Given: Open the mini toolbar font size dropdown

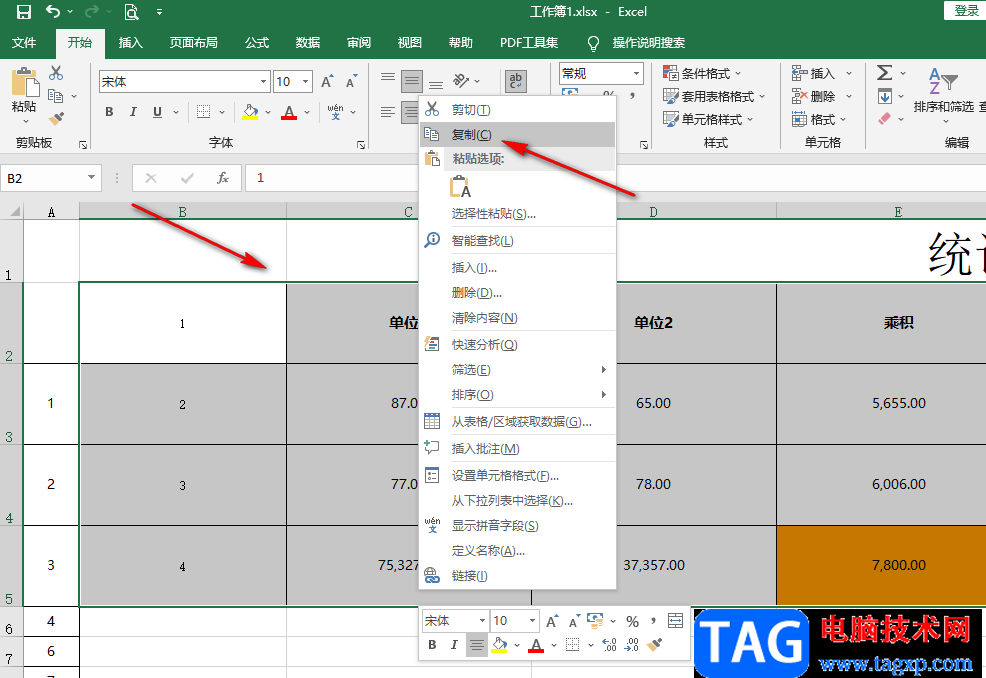Looking at the screenshot, I should 532,621.
